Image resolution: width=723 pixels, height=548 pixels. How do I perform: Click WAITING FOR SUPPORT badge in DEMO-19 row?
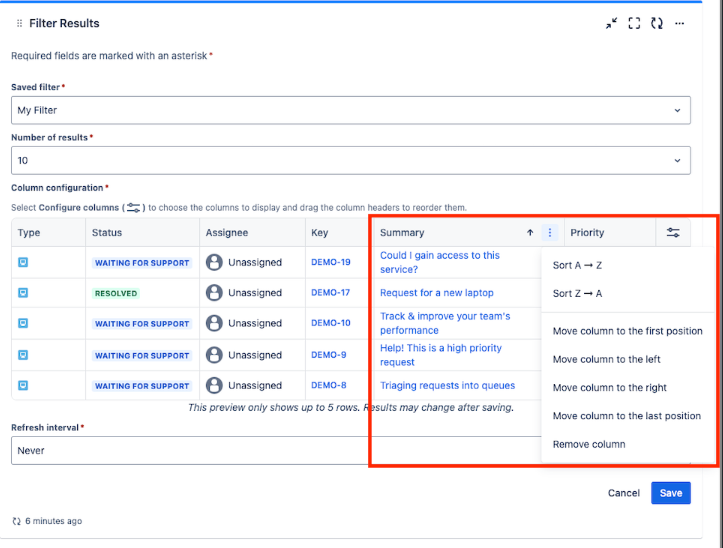142,262
